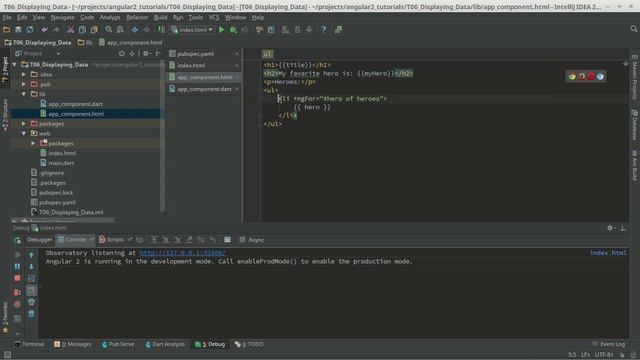This screenshot has width=640, height=360.
Task: Collapse the lib folder
Action: (24, 94)
